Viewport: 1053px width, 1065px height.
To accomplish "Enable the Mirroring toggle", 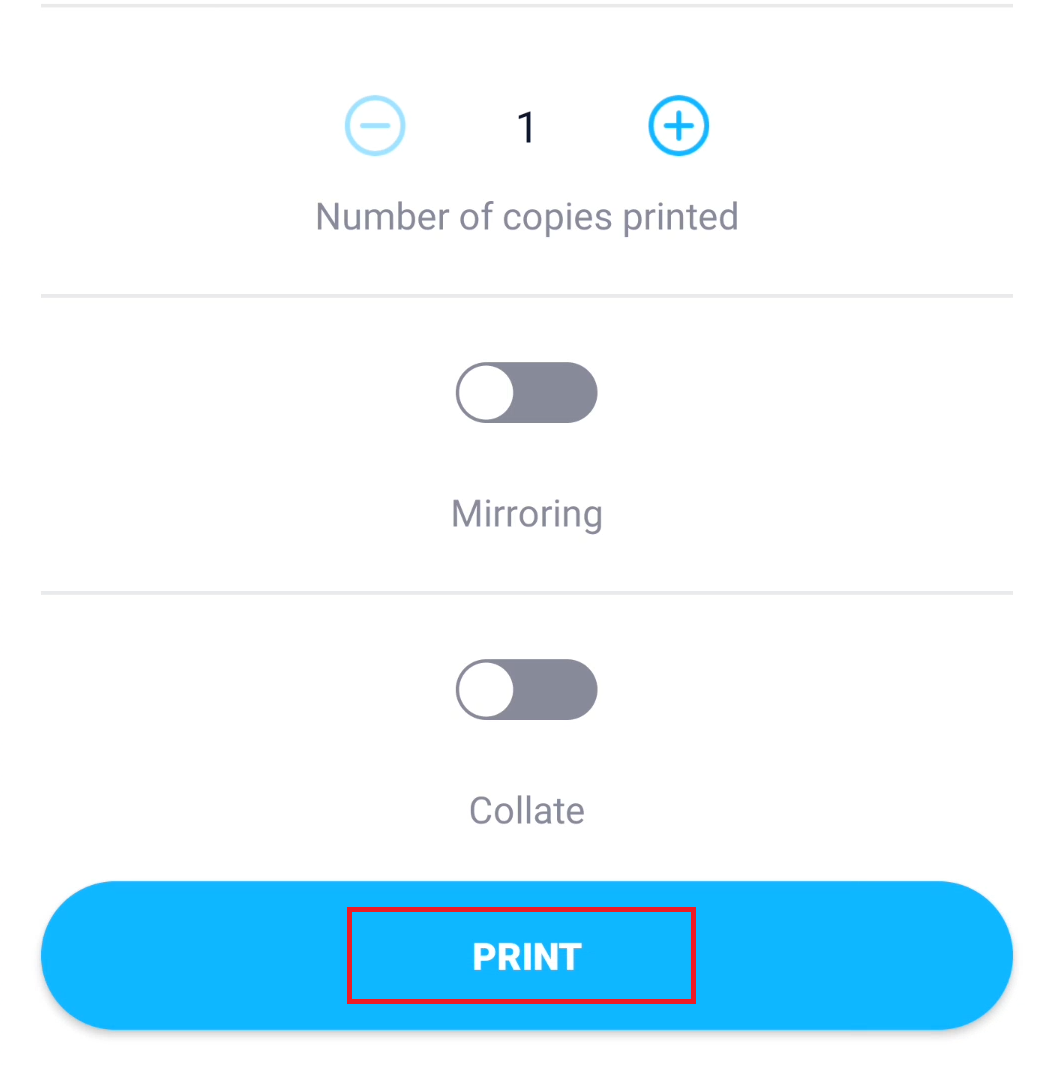I will click(x=526, y=392).
